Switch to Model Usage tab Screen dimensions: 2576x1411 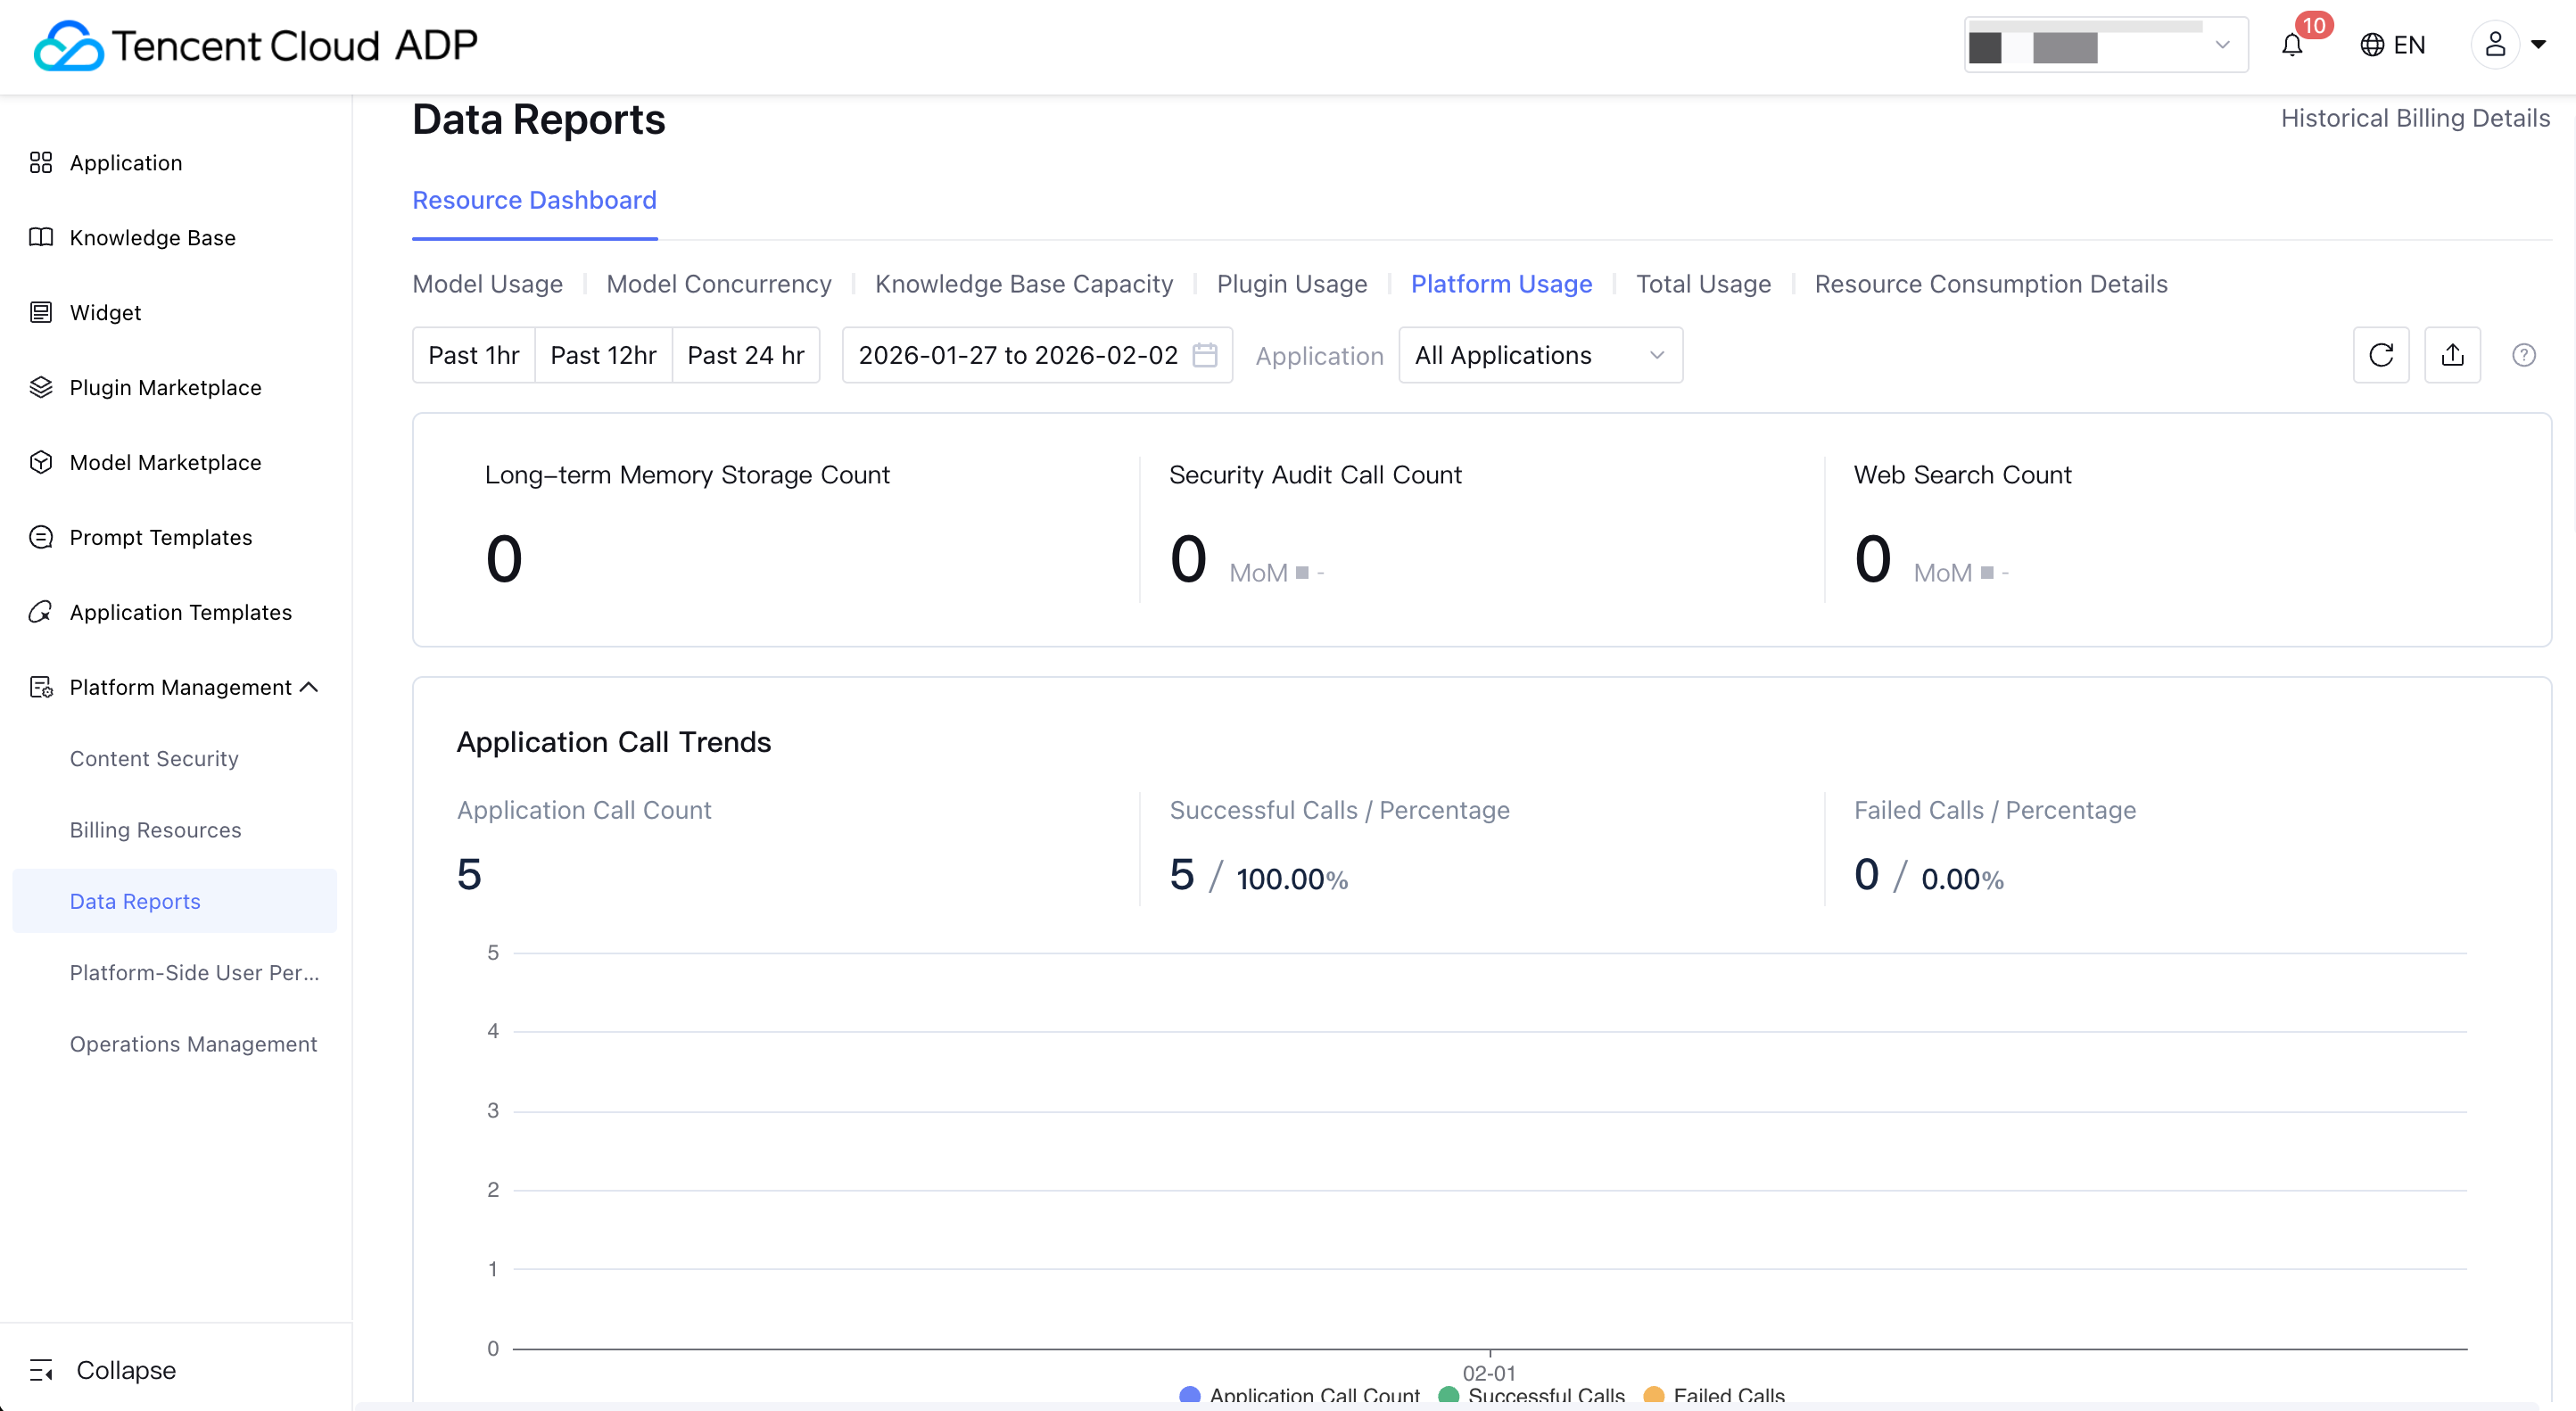(x=487, y=284)
